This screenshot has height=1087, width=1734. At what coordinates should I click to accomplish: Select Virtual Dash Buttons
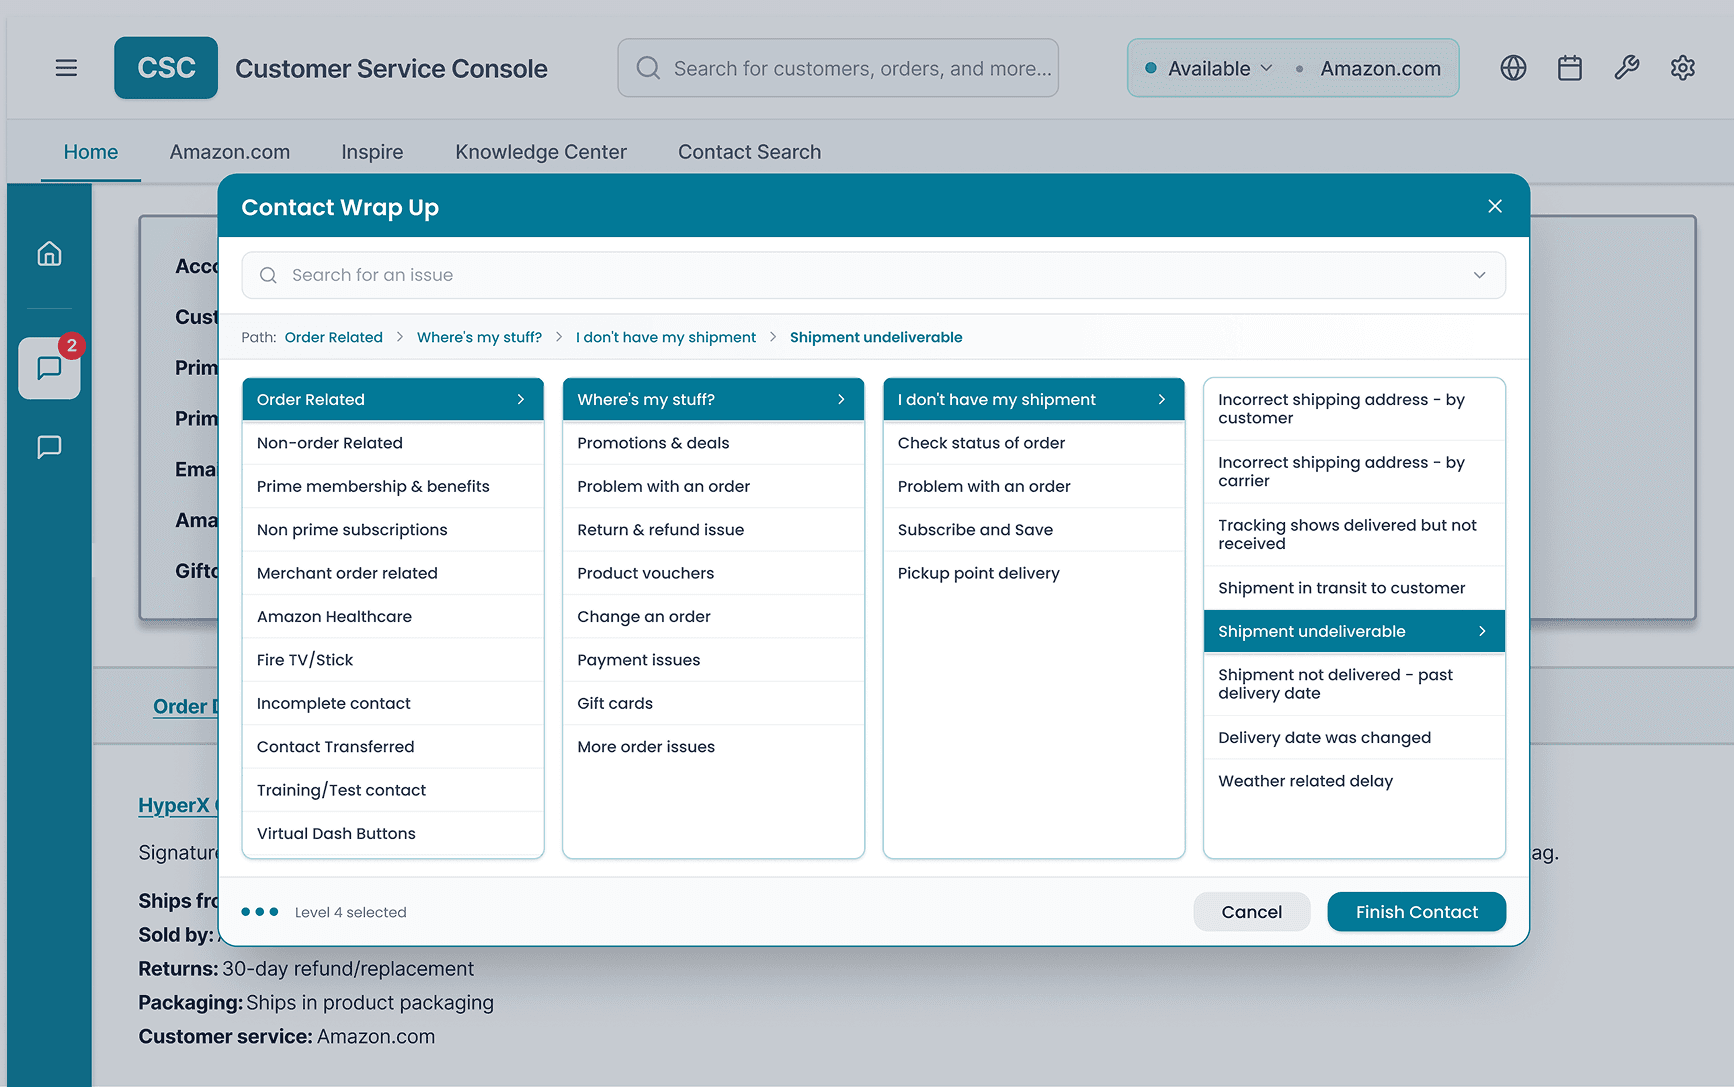pos(393,834)
